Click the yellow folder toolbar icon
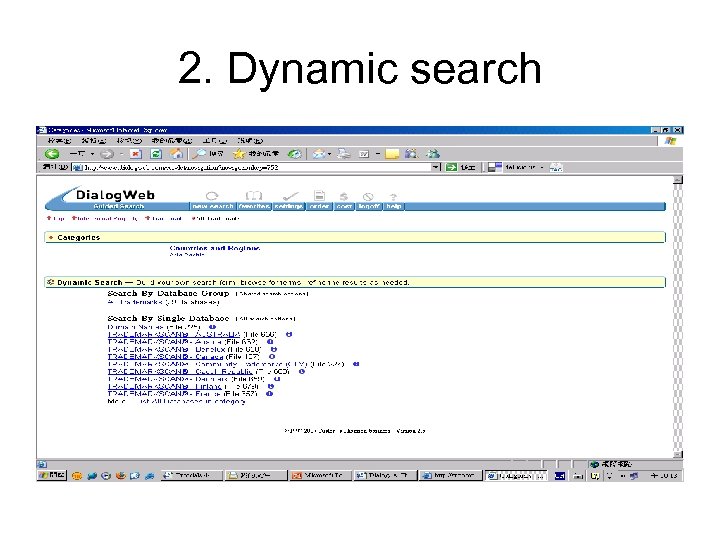 coord(392,154)
